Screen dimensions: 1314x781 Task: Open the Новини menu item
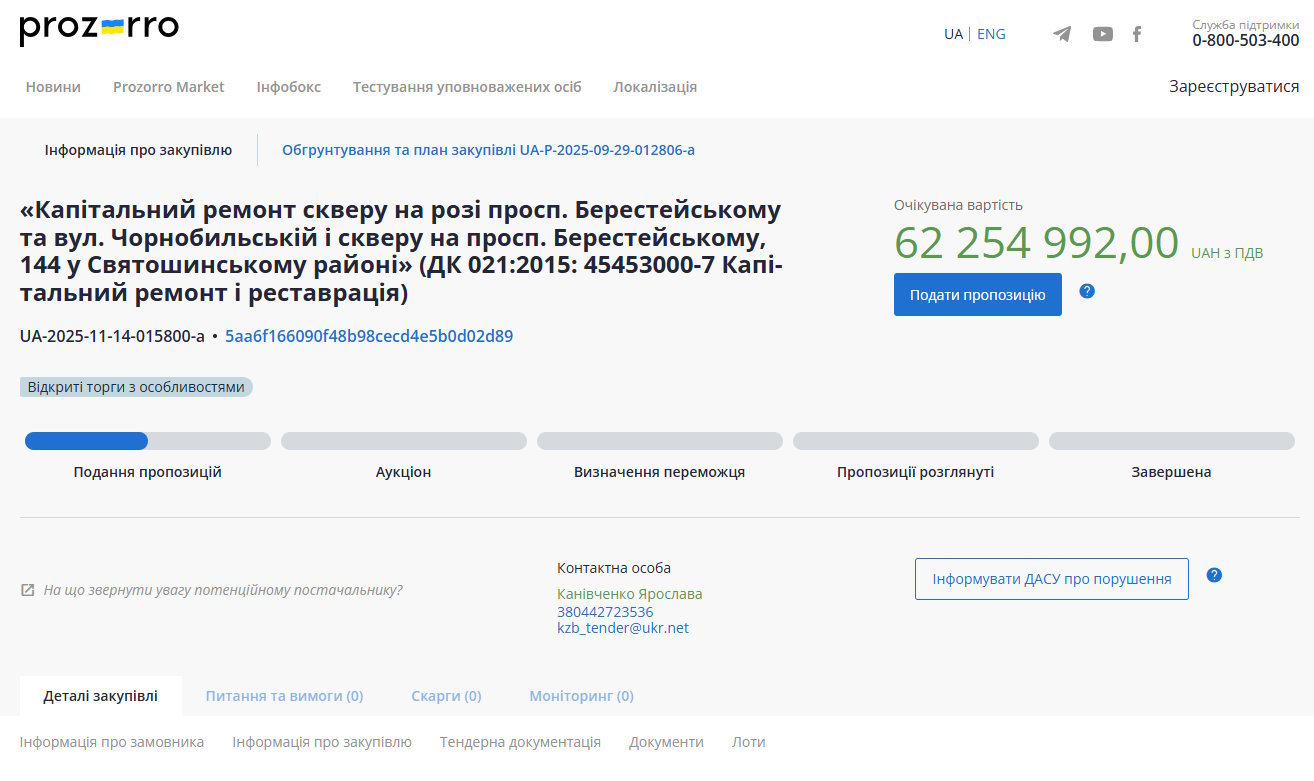pos(53,87)
